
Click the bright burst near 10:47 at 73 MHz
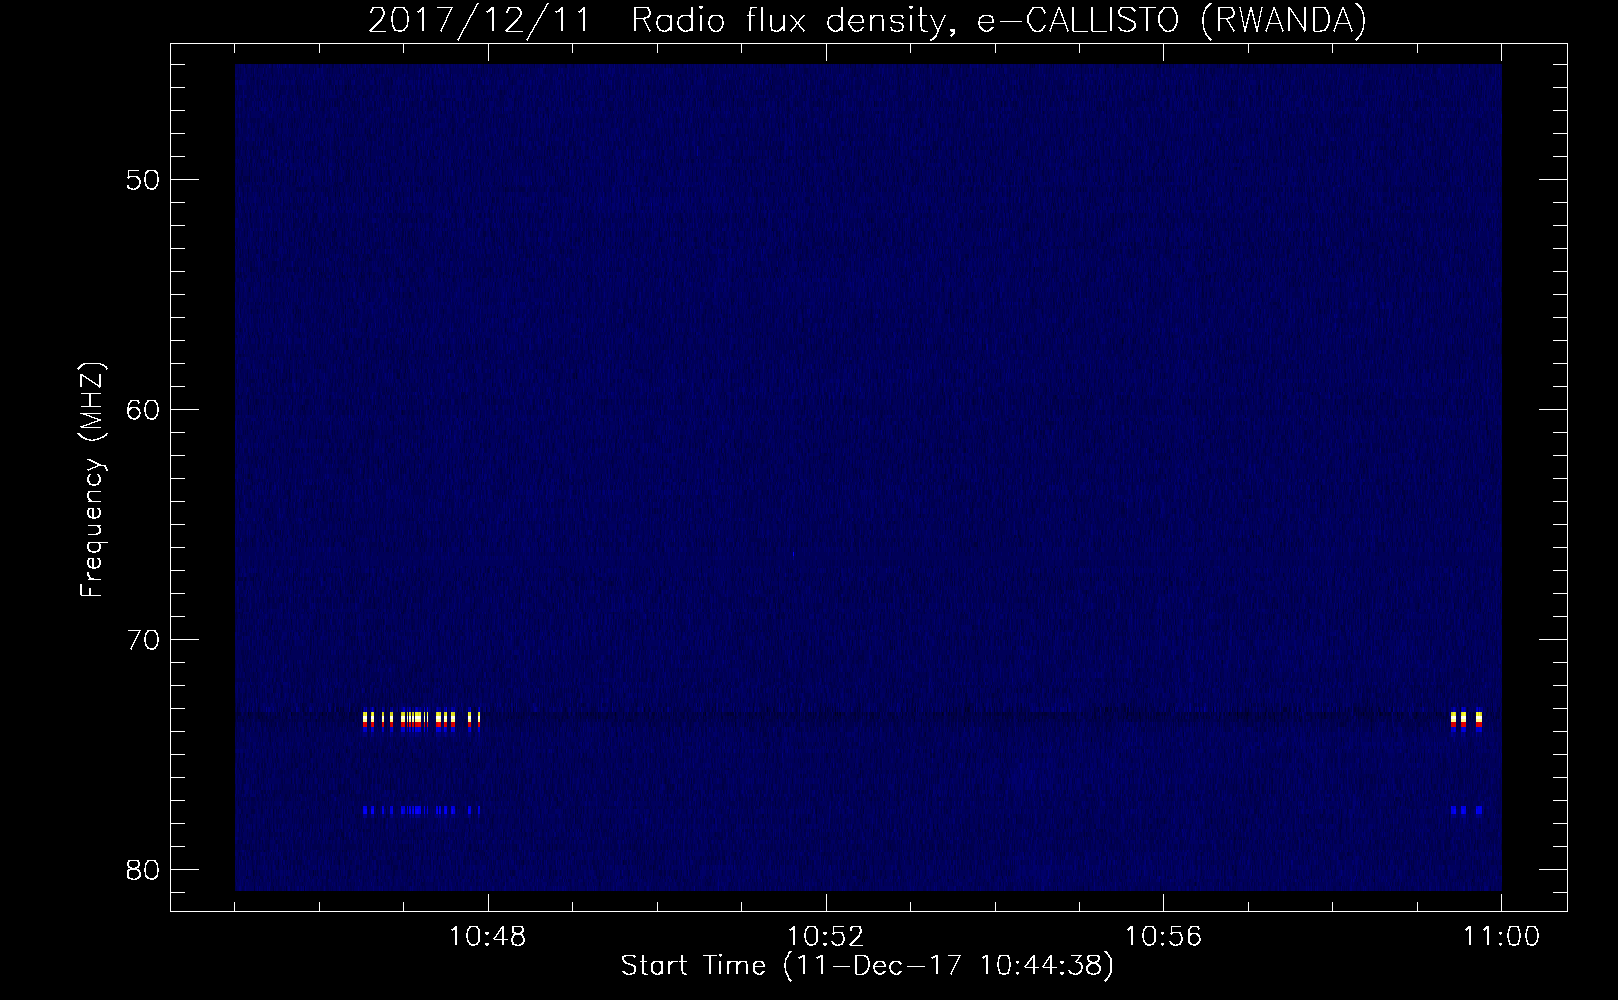pyautogui.click(x=421, y=721)
